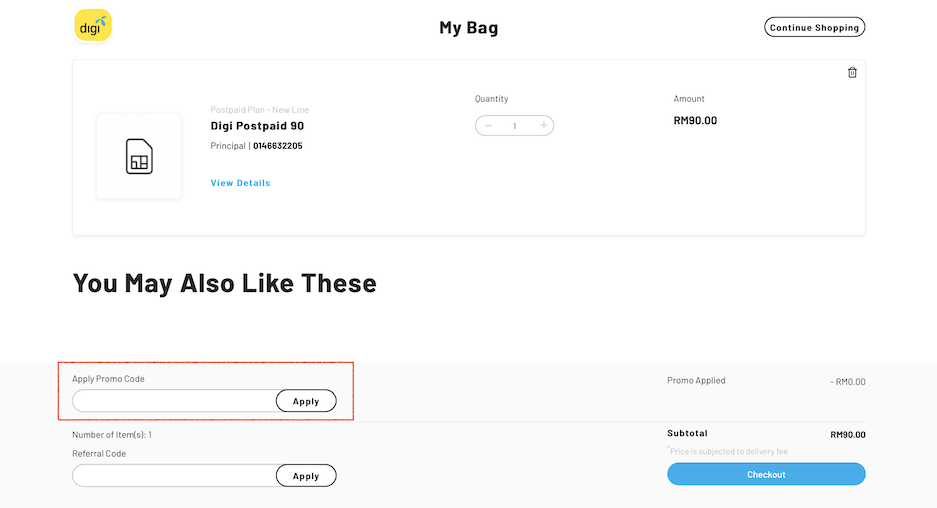Click the Continue Shopping button
Viewport: 937px width, 508px height.
coord(814,27)
